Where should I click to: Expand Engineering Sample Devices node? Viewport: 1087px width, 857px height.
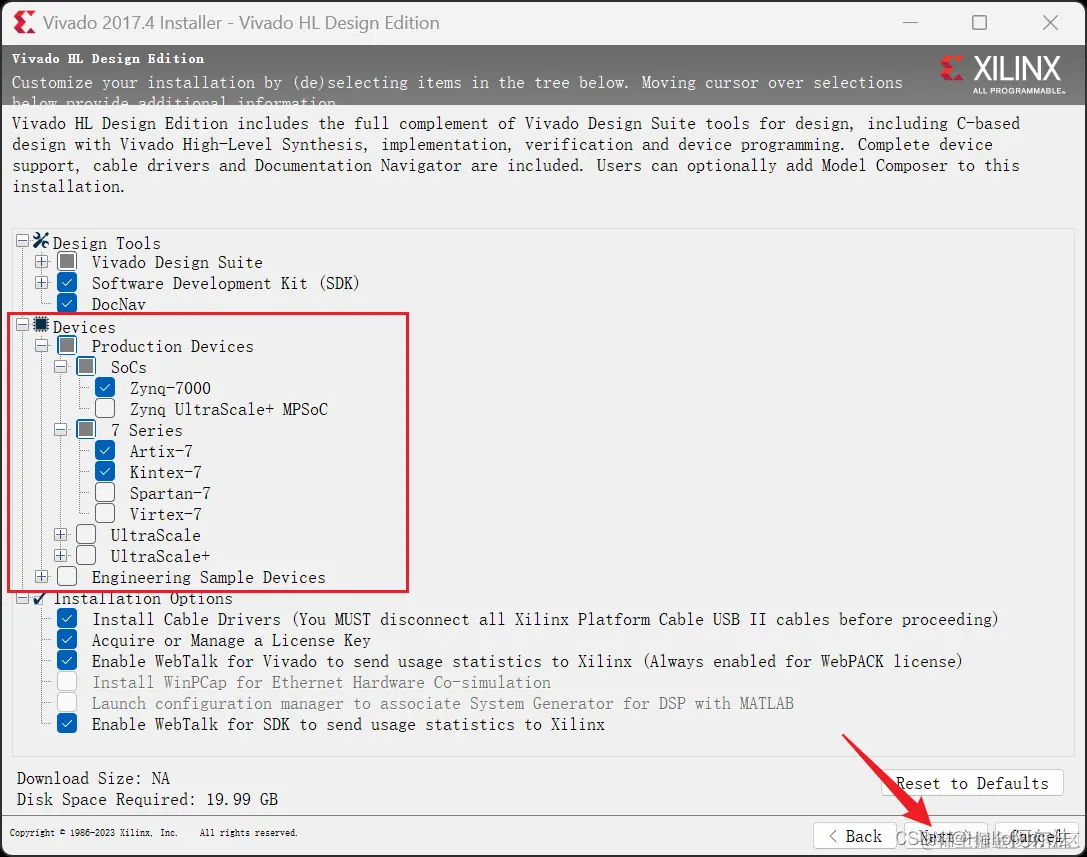(x=42, y=576)
